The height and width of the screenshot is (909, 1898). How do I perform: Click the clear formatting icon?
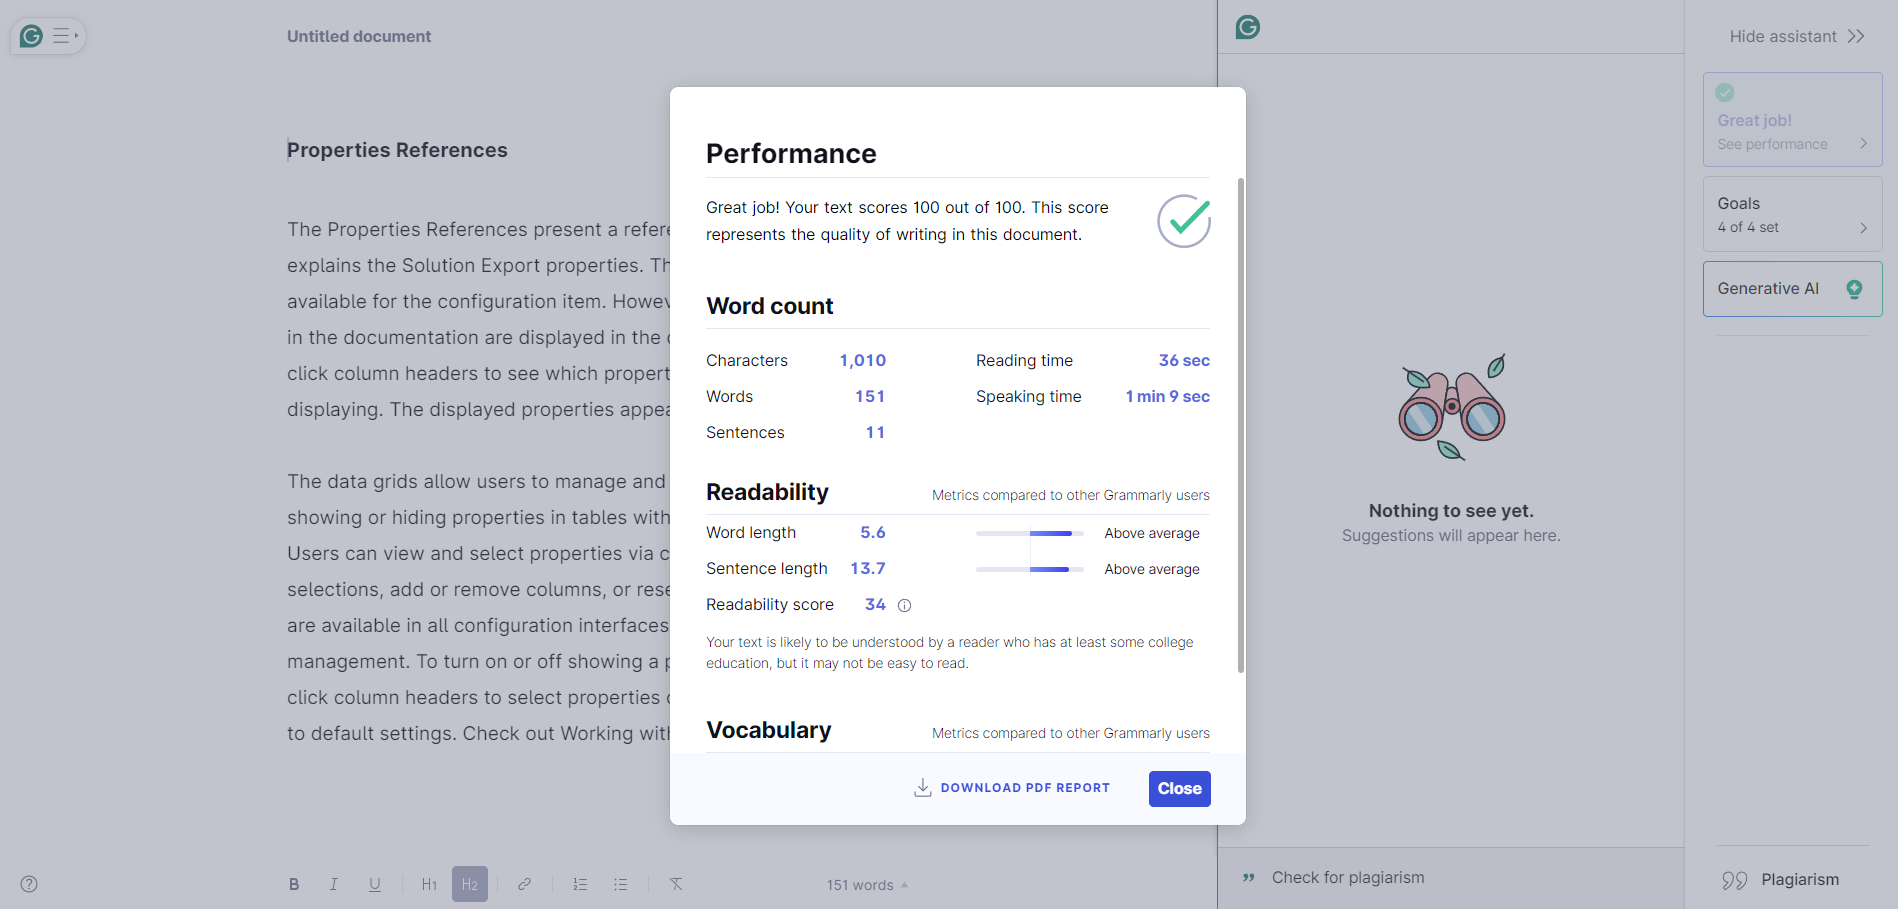pos(676,884)
